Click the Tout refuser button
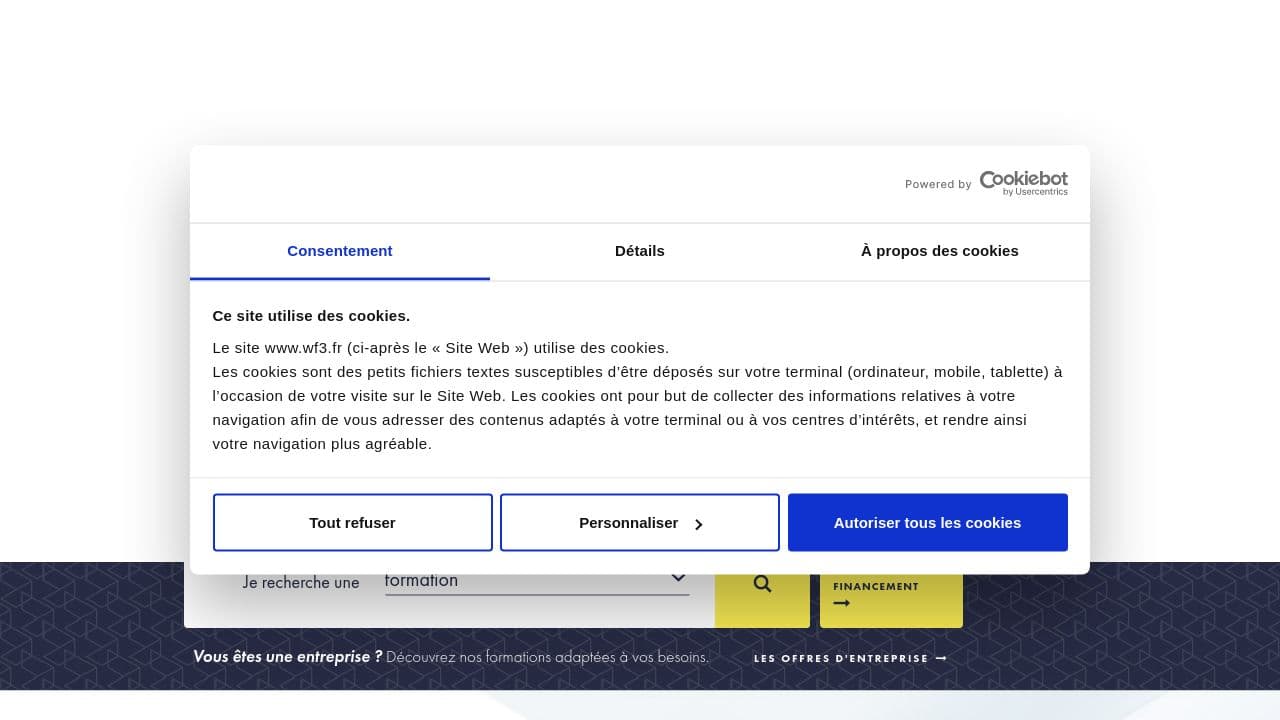The image size is (1280, 720). [x=352, y=522]
